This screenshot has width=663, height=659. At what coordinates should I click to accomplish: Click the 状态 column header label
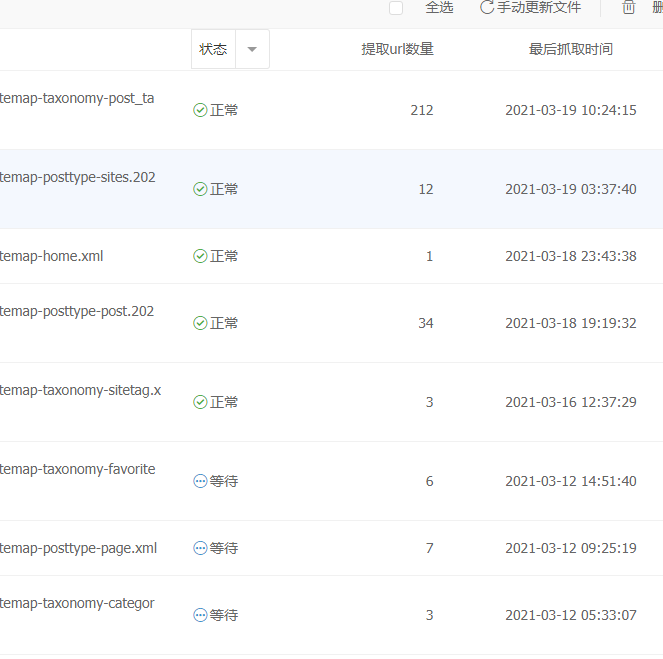pos(213,49)
